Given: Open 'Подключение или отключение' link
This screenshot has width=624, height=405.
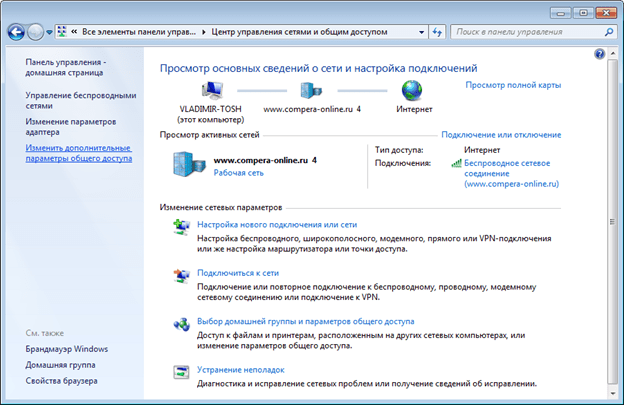Looking at the screenshot, I should tap(501, 135).
